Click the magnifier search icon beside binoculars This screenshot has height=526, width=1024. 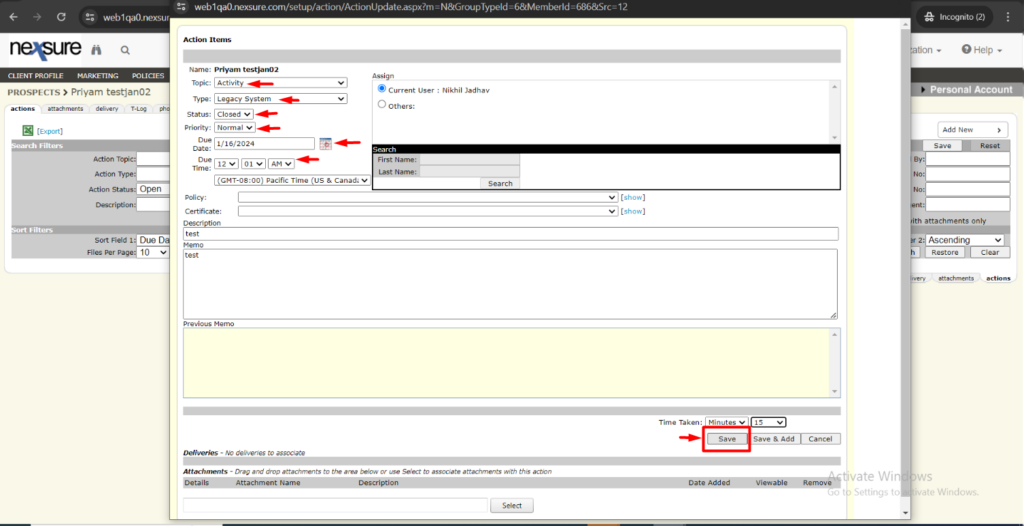coord(125,50)
